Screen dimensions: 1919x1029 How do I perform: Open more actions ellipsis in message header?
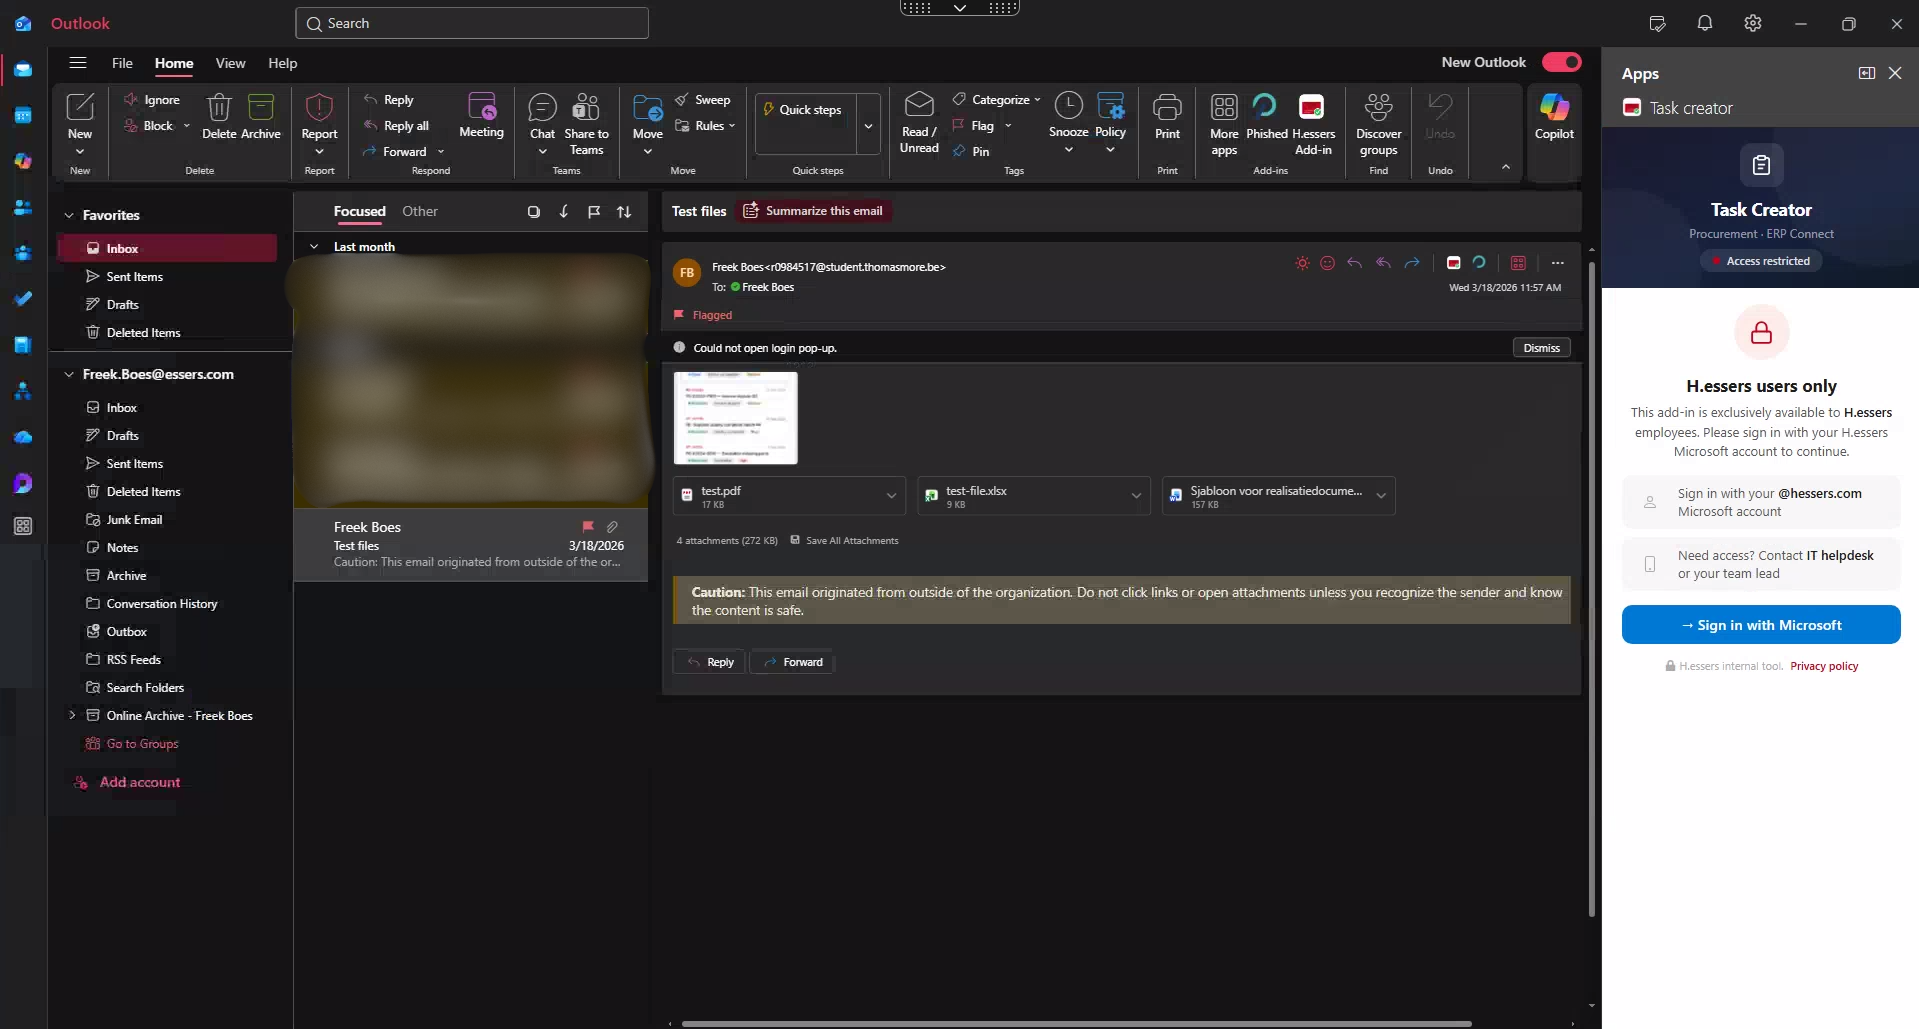pyautogui.click(x=1557, y=263)
